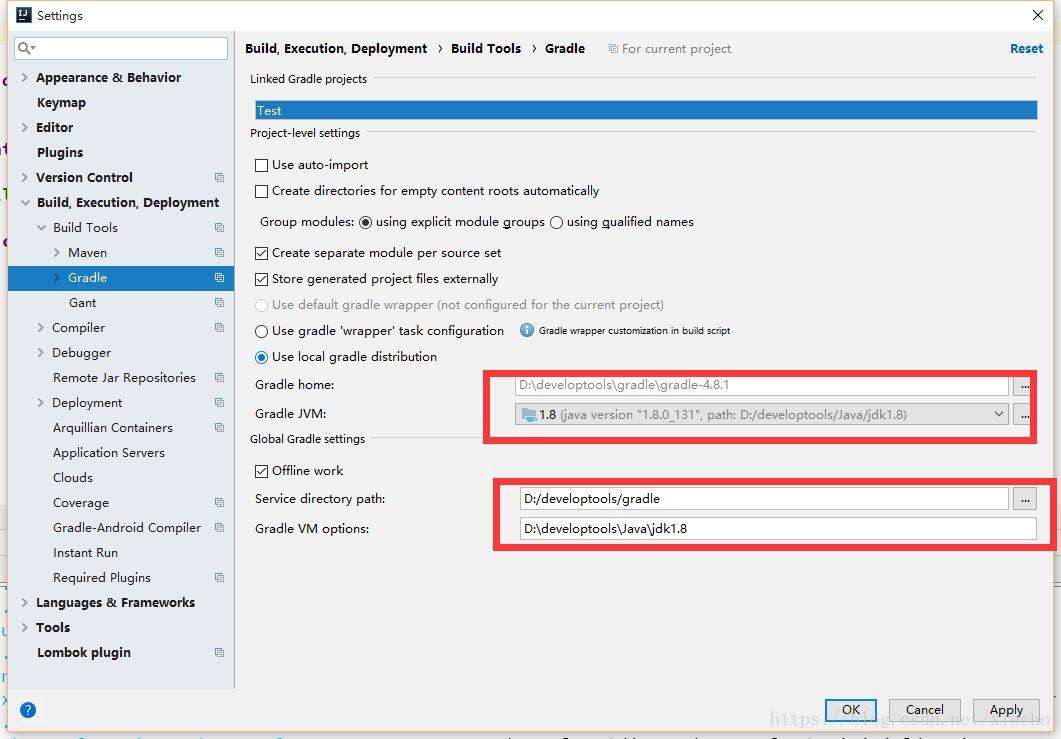
Task: Browse for Gradle JVM path
Action: pos(1024,415)
